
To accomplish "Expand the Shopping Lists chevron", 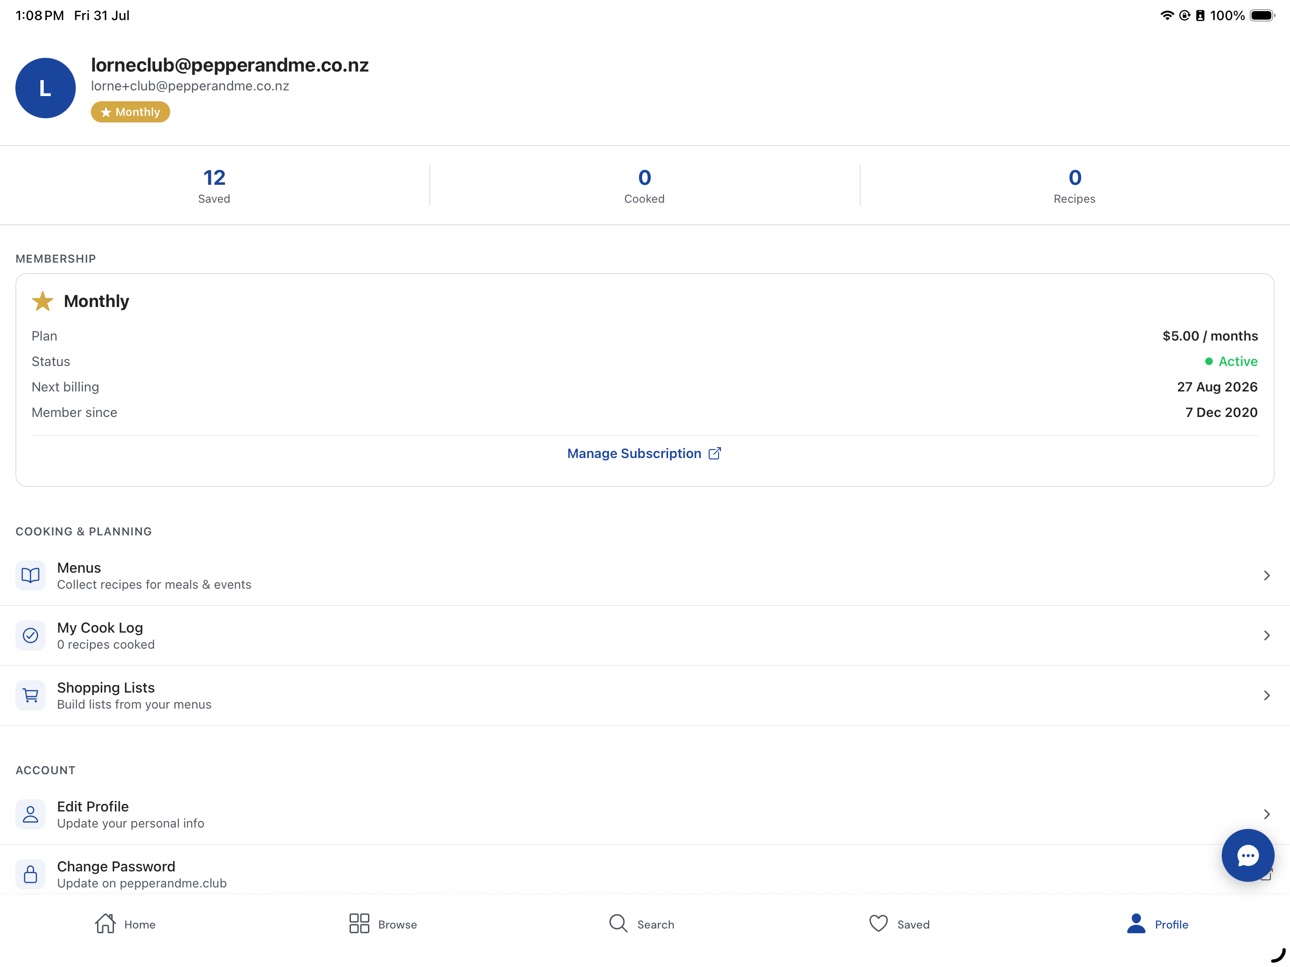I will click(x=1266, y=695).
